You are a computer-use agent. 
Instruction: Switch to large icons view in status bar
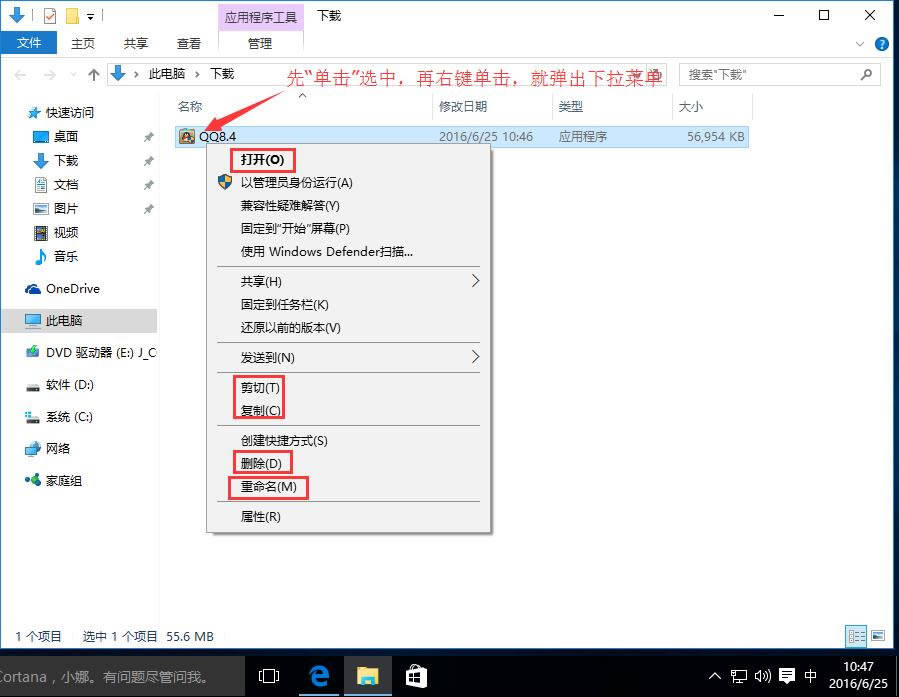coord(877,636)
